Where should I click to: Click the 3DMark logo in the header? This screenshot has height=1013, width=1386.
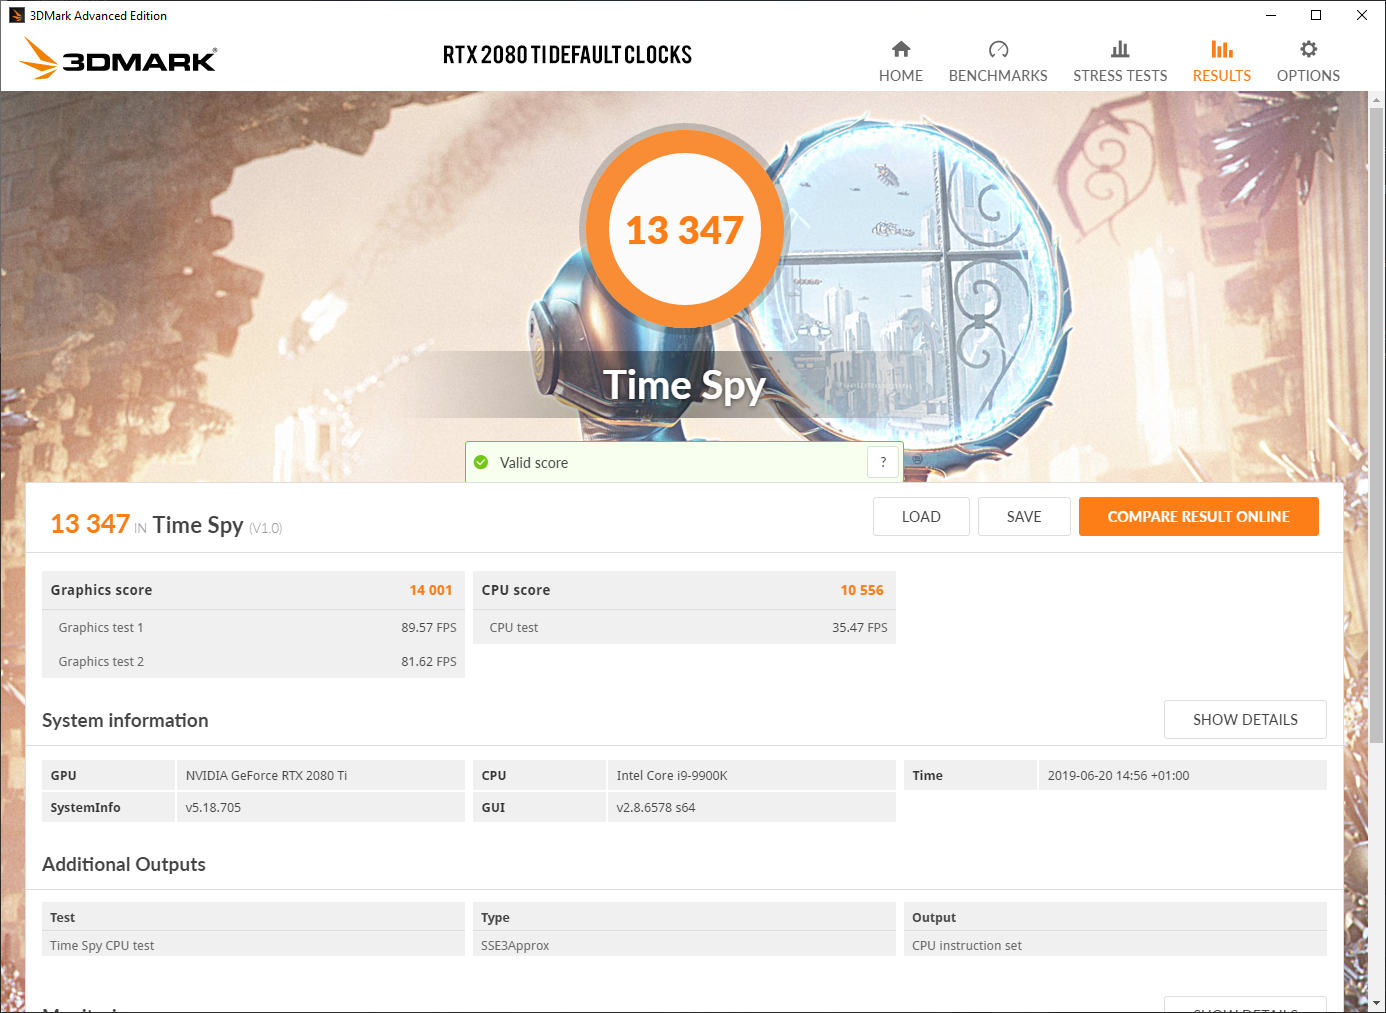pos(118,58)
